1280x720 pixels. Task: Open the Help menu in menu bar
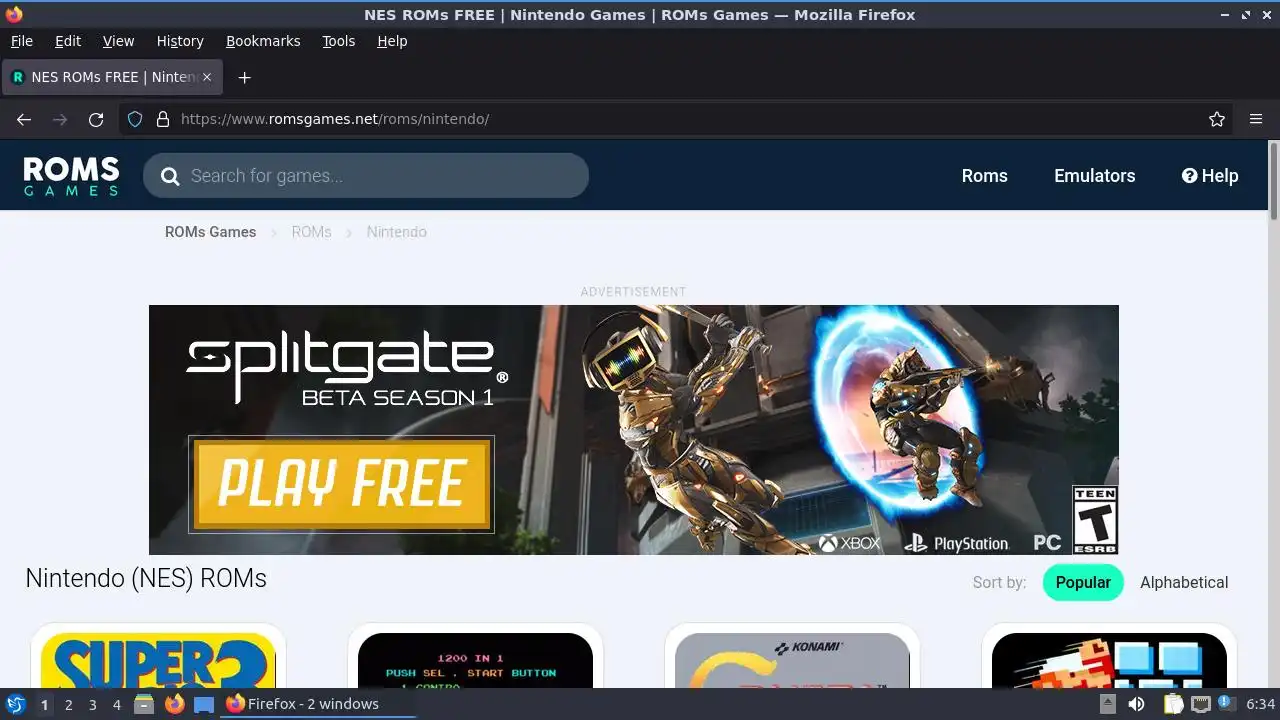392,41
